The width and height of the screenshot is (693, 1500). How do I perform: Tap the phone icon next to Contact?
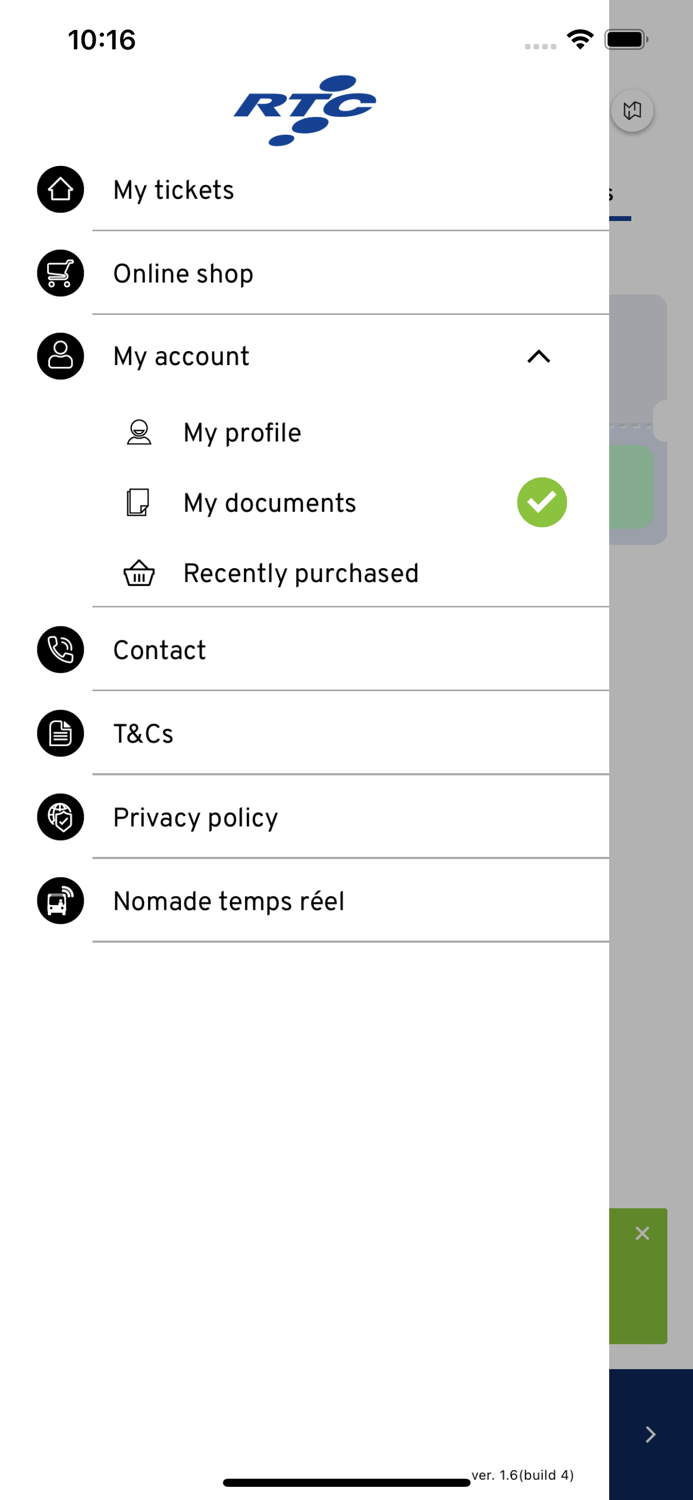click(x=60, y=650)
